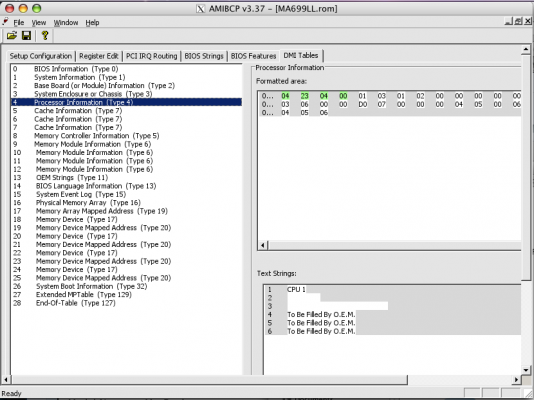Select Memory Device Mapped Address entry 23
The width and height of the screenshot is (534, 400).
pyautogui.click(x=126, y=261)
